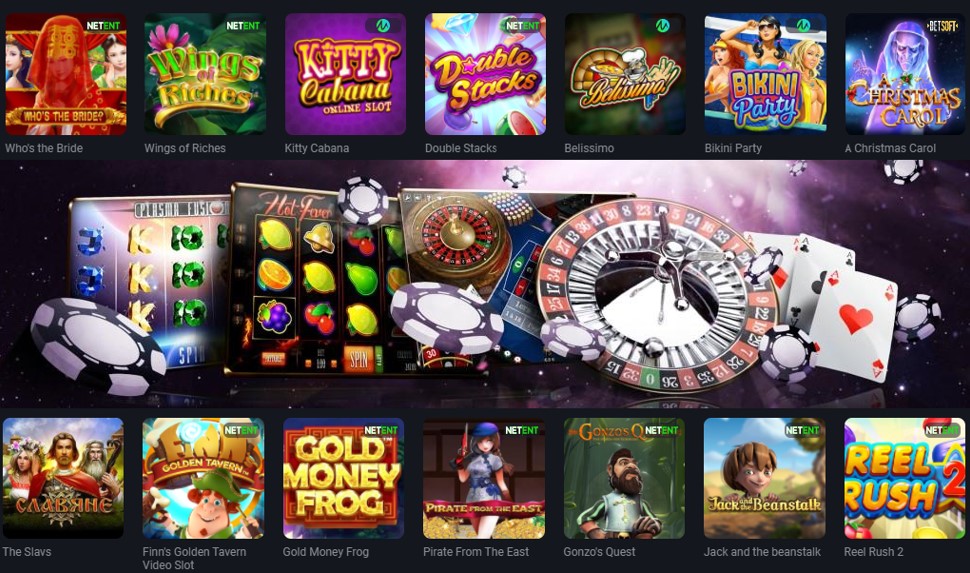Select the Jack and the Beanstalk tile
The image size is (970, 573).
pyautogui.click(x=765, y=478)
